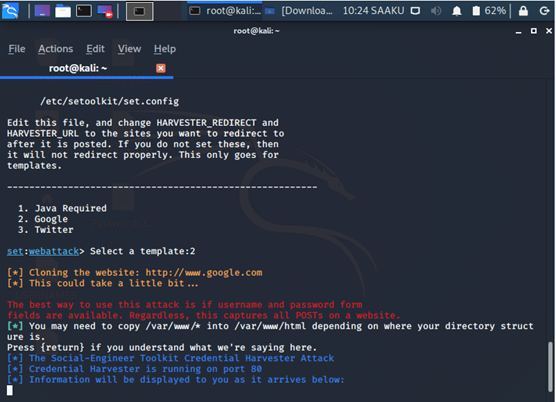The image size is (556, 402).
Task: Open the View menu
Action: pos(129,49)
